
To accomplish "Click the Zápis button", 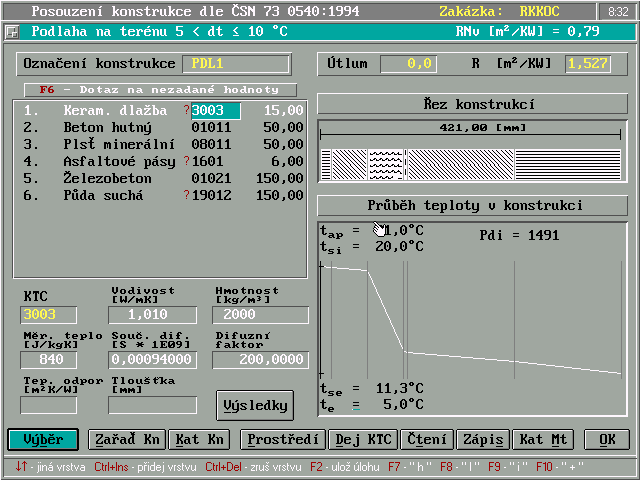I will point(483,439).
